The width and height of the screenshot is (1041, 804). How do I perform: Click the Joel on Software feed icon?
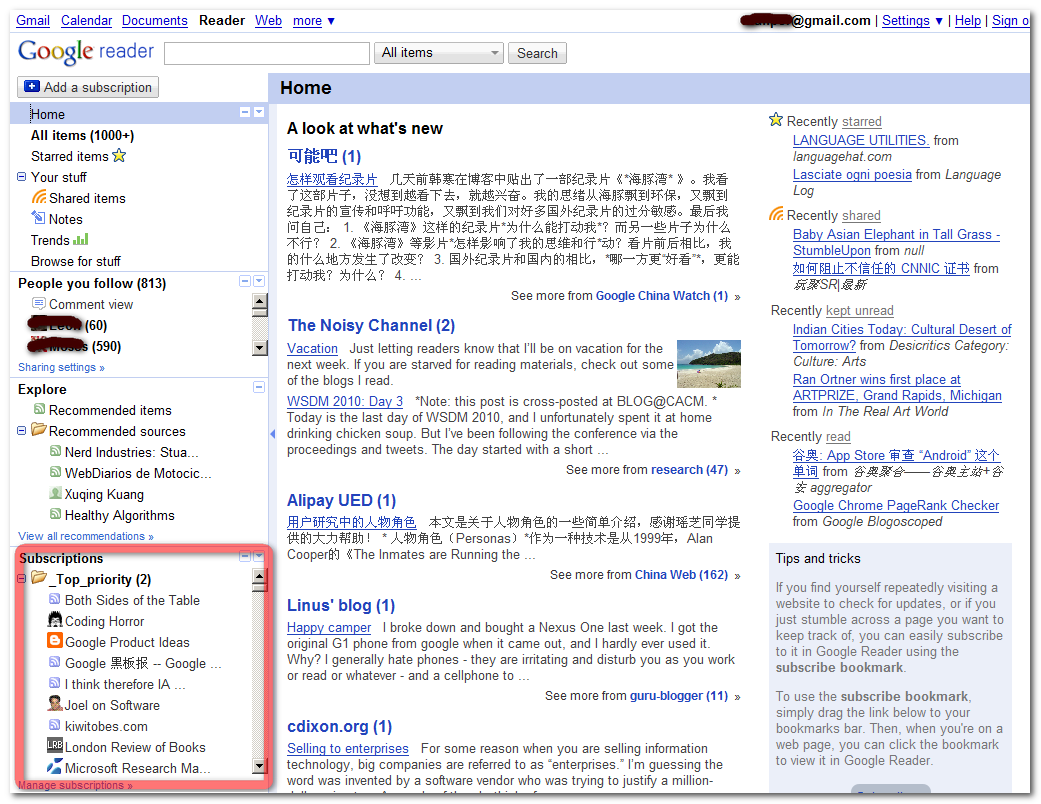tap(55, 703)
